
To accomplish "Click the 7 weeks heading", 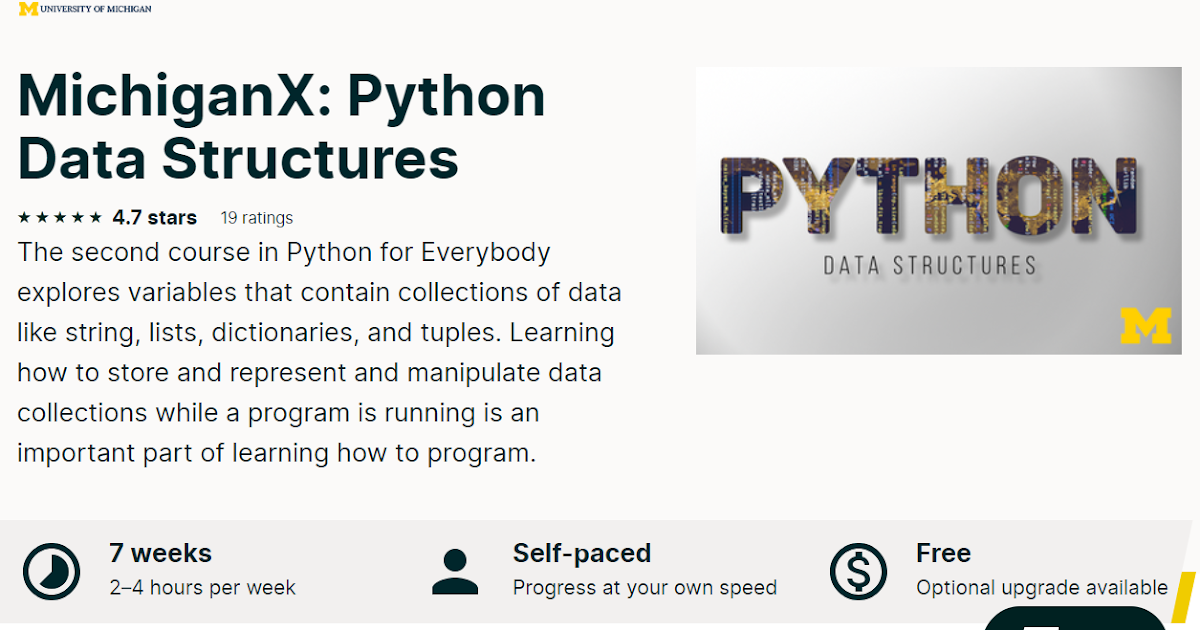I will click(x=160, y=553).
